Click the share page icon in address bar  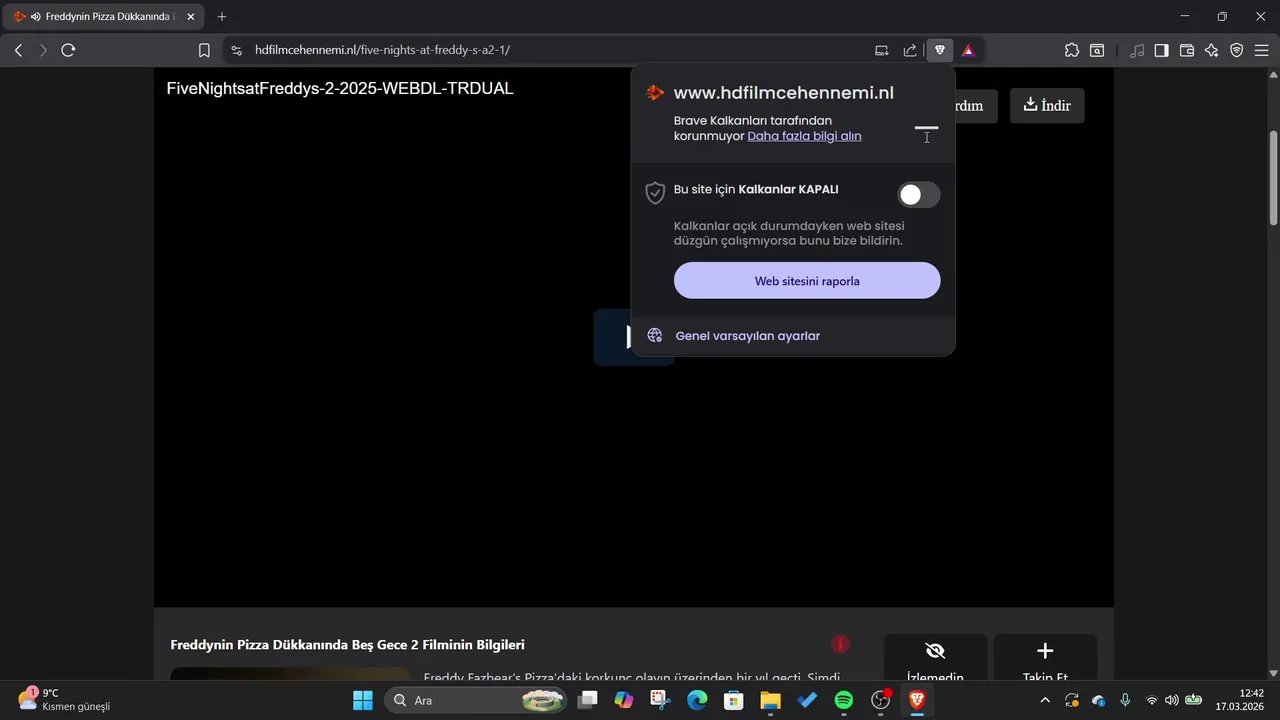pos(910,50)
